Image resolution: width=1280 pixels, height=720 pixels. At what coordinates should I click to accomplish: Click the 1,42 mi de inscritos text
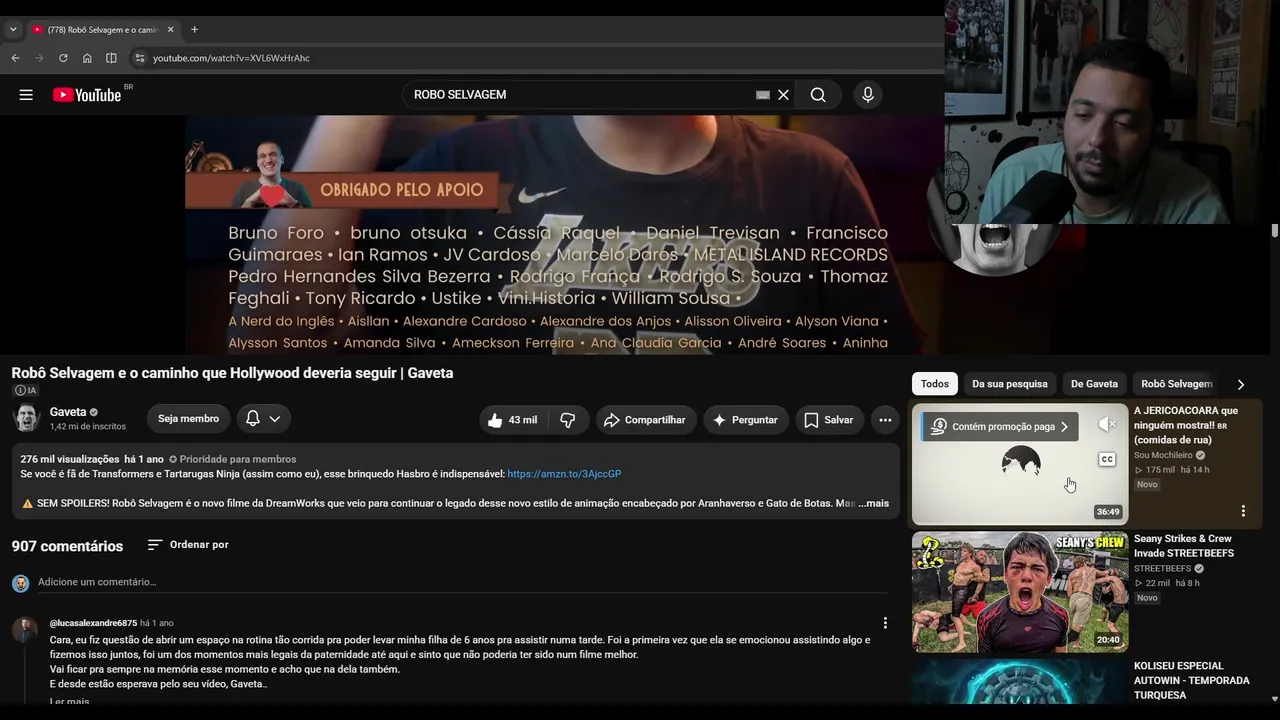88,427
